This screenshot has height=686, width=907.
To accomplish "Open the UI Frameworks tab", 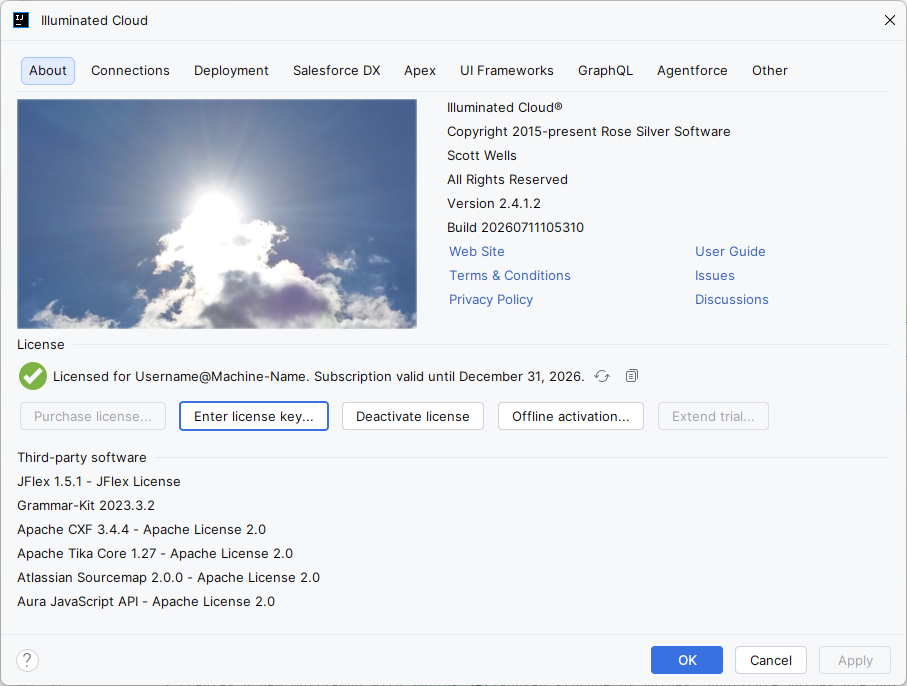I will click(x=507, y=71).
